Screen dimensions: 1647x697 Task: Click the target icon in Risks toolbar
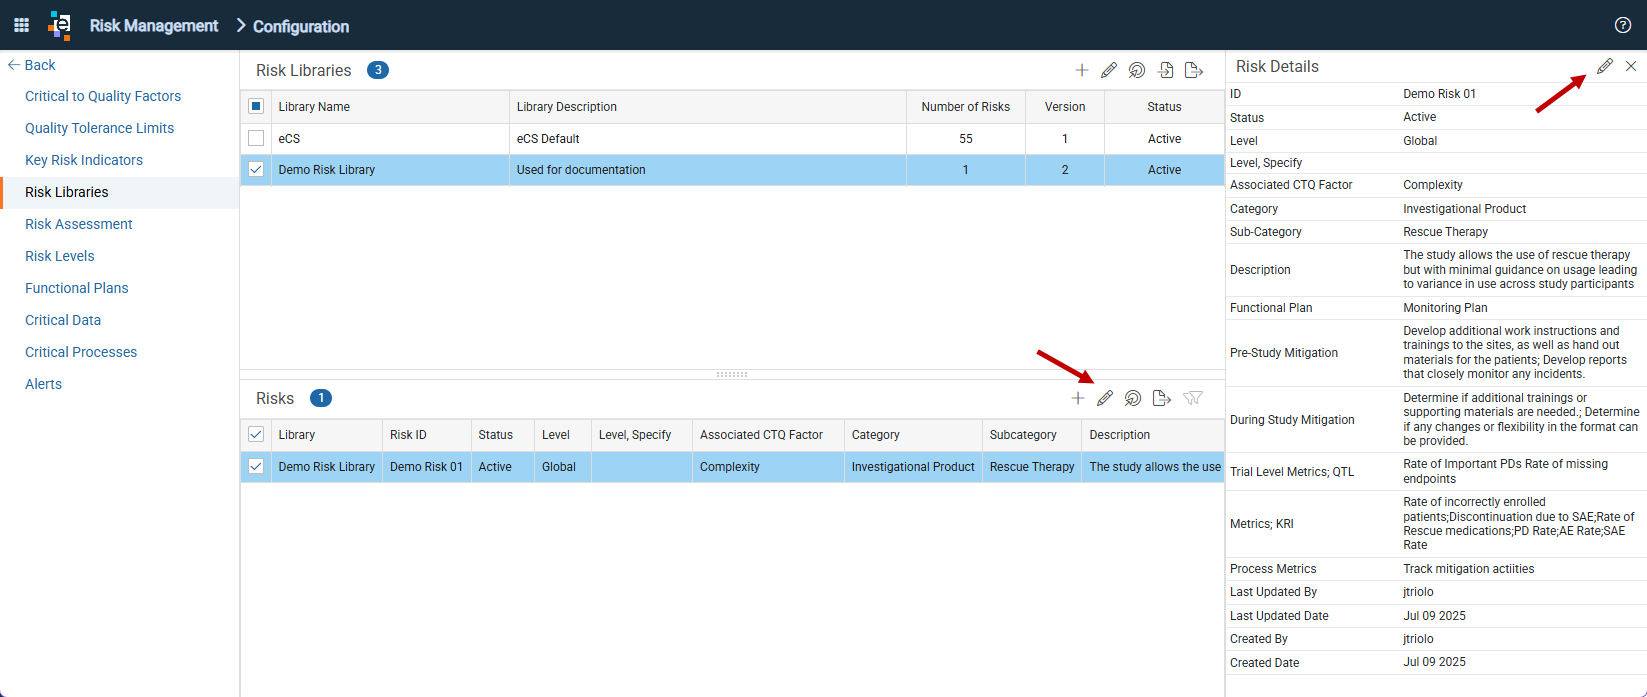[x=1133, y=398]
